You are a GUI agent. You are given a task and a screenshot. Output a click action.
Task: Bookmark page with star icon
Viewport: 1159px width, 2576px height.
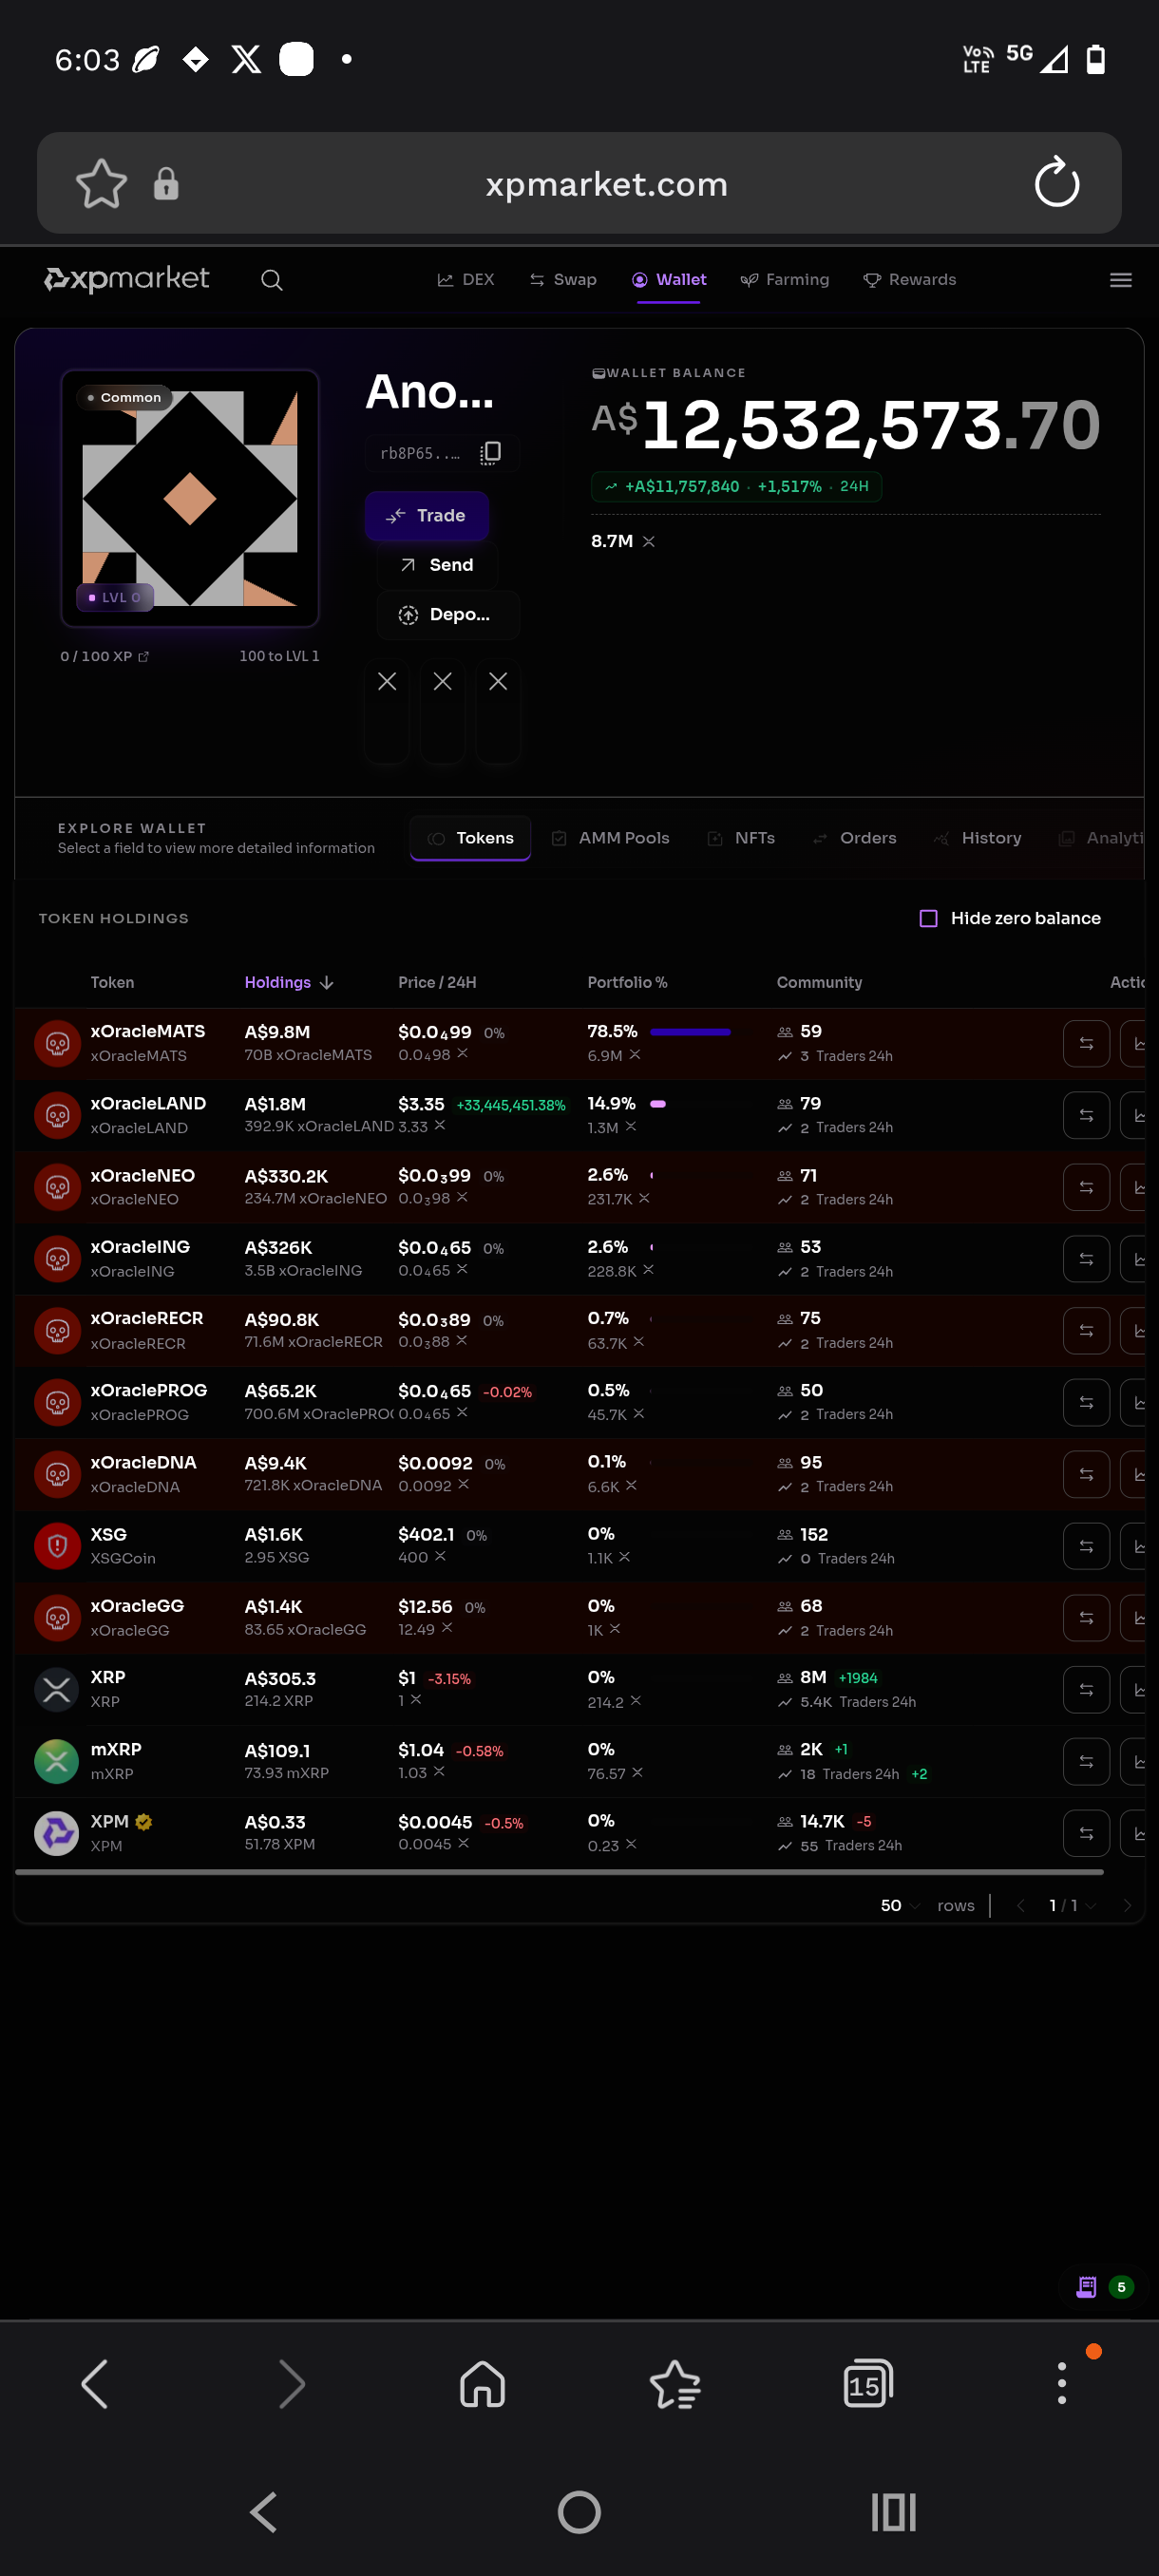(101, 183)
